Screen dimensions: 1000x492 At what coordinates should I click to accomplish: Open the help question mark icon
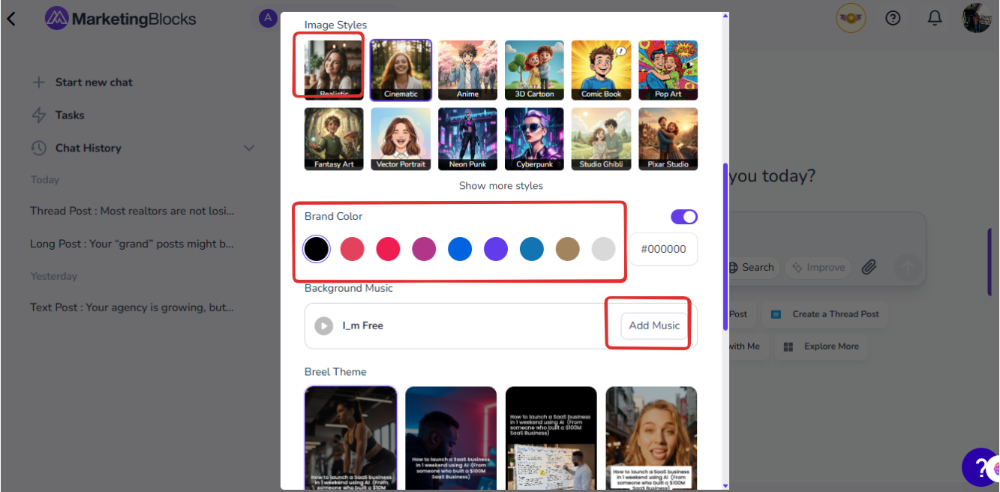click(893, 18)
